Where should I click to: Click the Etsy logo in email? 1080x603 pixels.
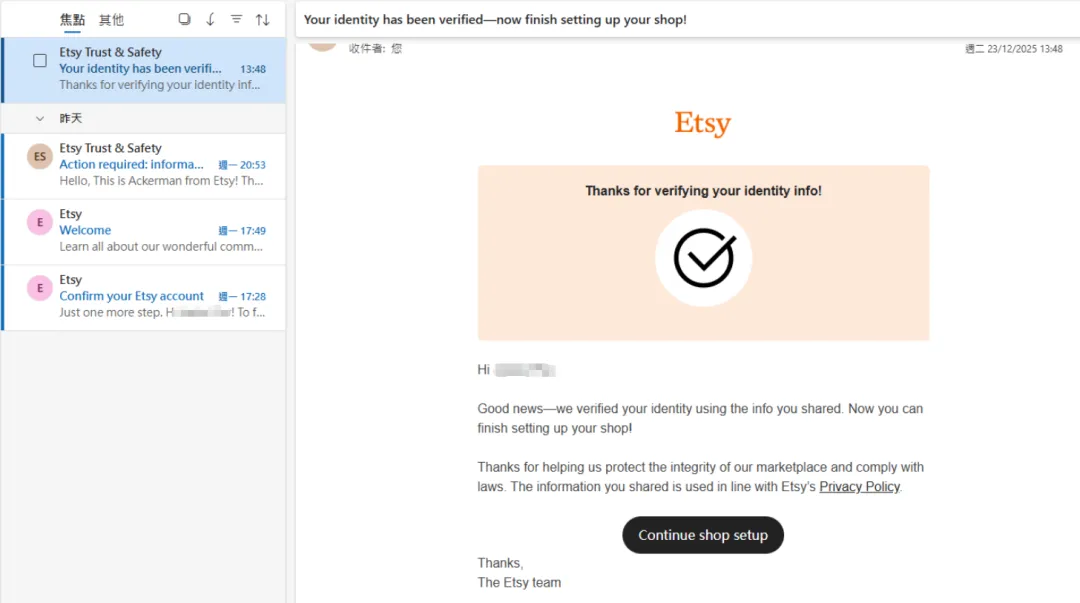pos(703,123)
